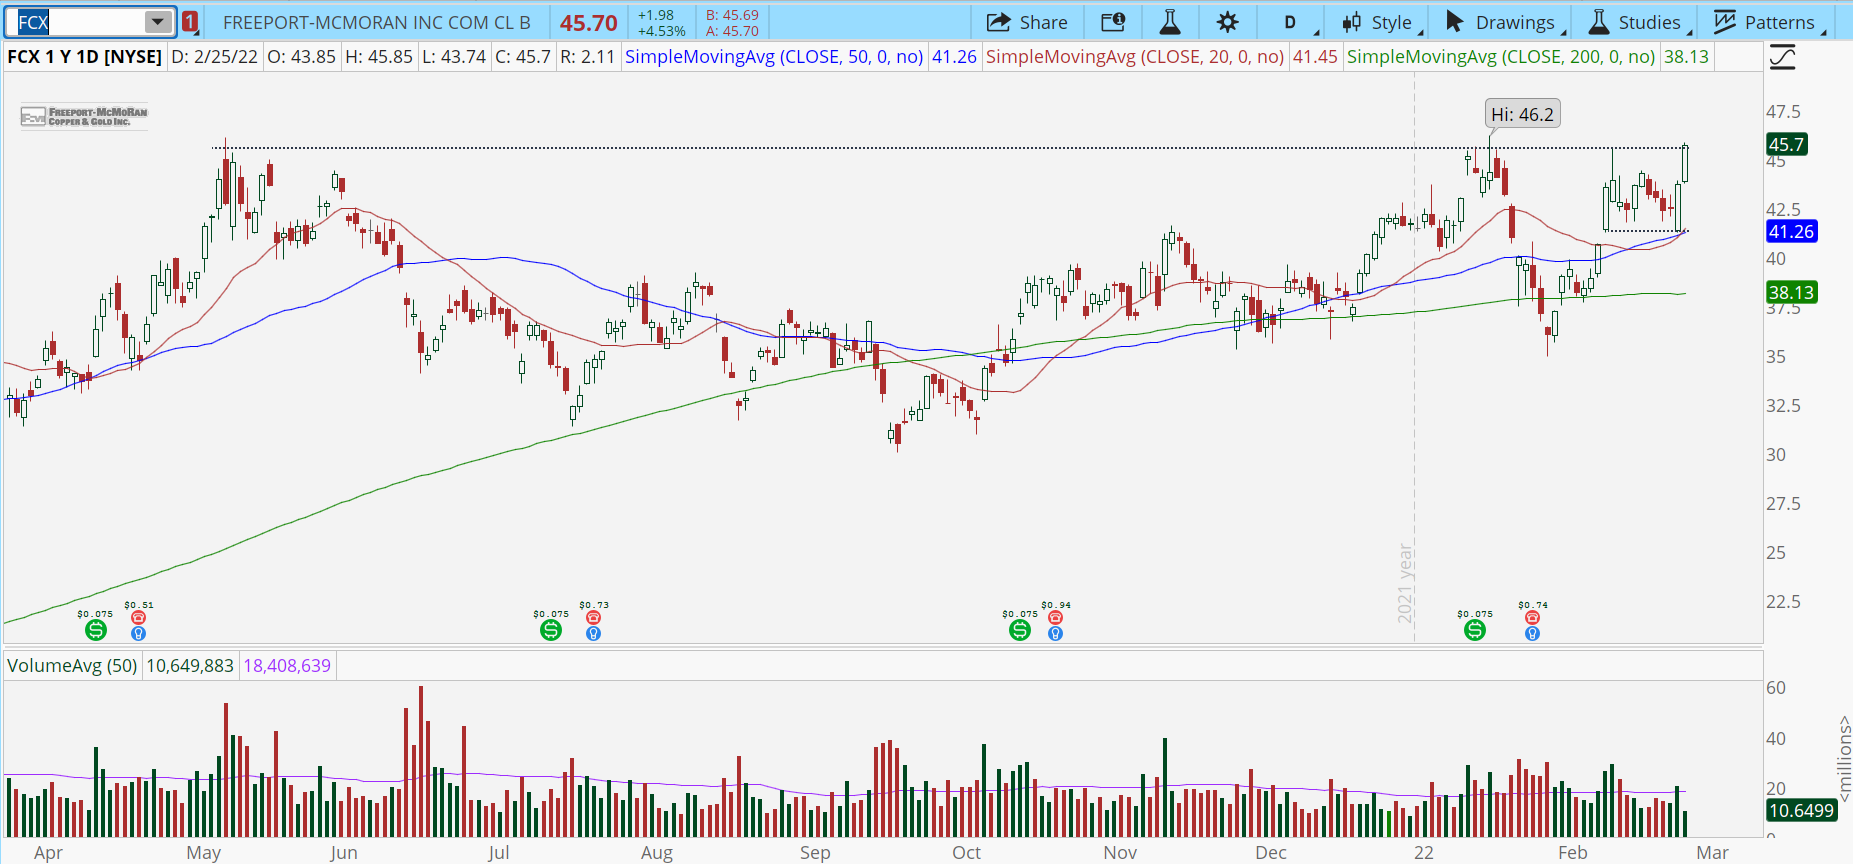Click the Mar label on the time axis
The height and width of the screenshot is (864, 1853).
coord(1712,852)
